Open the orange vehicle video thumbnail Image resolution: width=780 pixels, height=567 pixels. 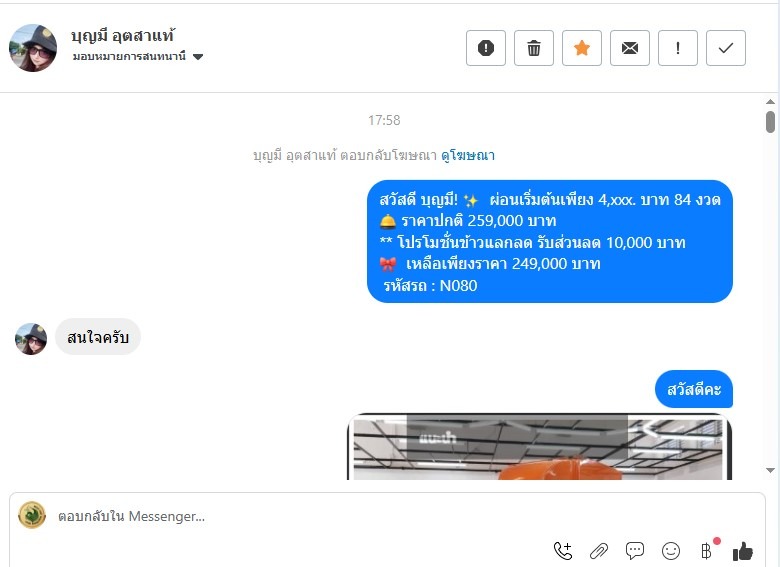pos(539,447)
